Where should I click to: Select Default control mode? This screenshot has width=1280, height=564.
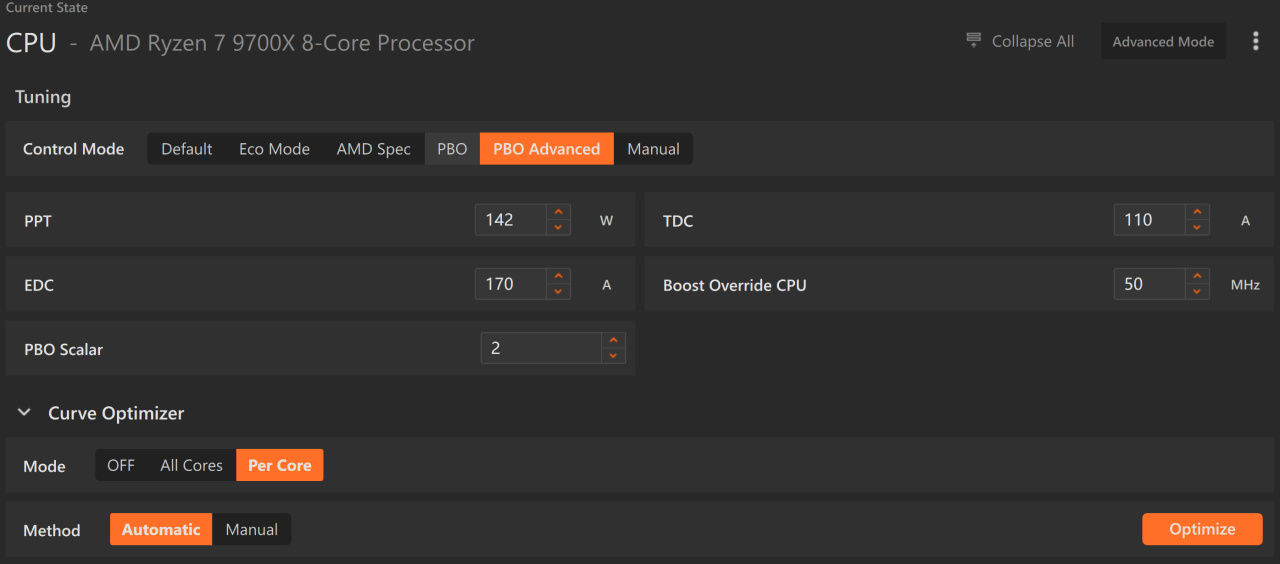coord(187,149)
